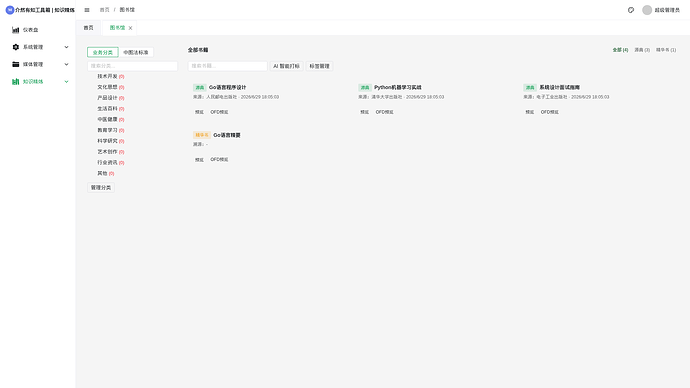Image resolution: width=690 pixels, height=388 pixels.
Task: Expand the 媒体管理 menu chevron
Action: (x=66, y=64)
